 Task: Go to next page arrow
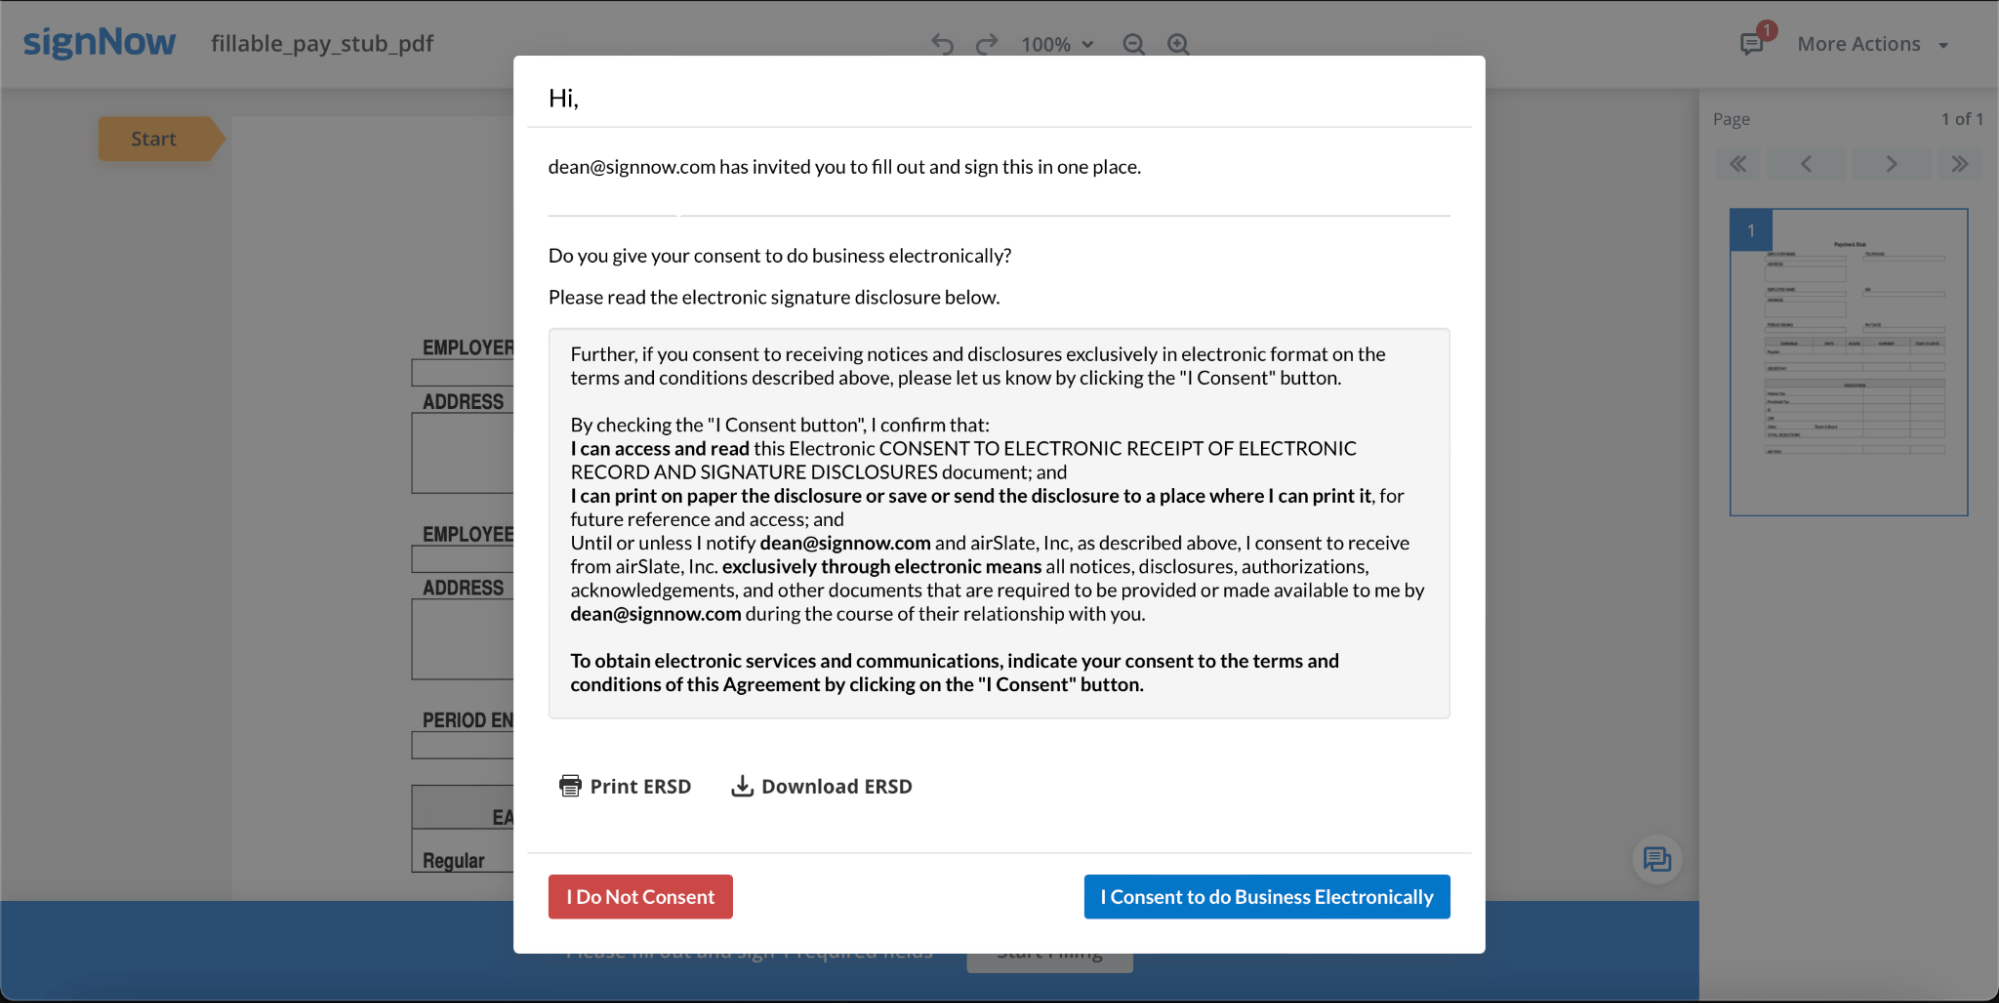[x=1891, y=164]
